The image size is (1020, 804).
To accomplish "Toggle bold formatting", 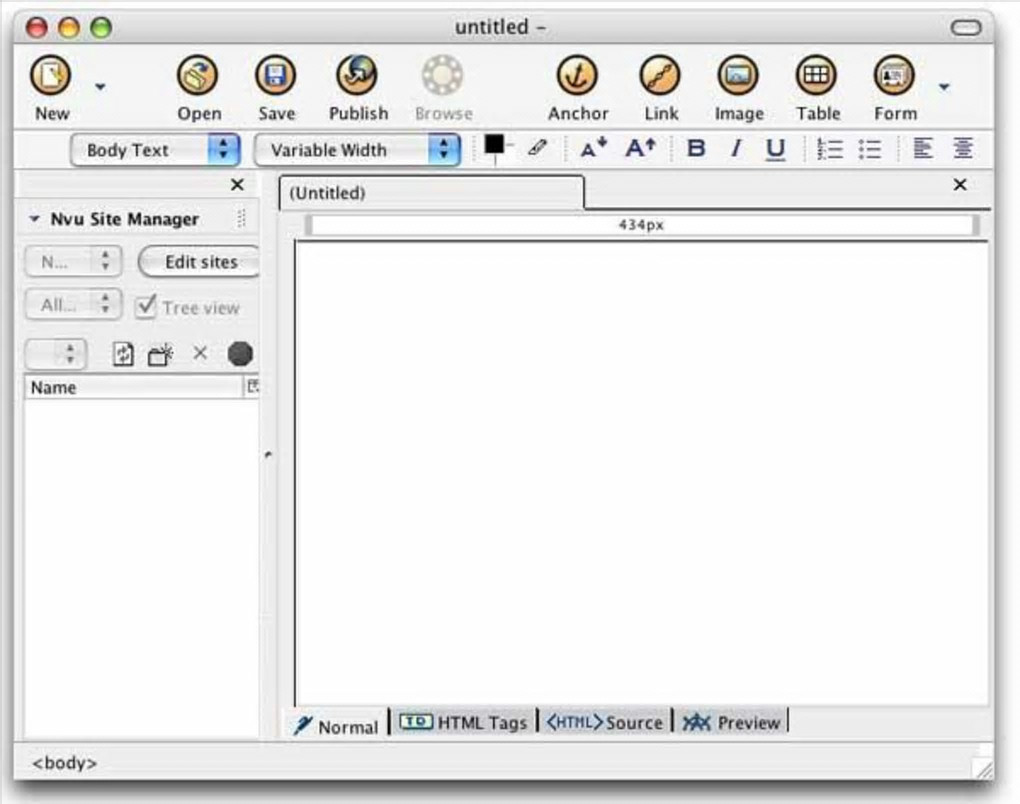I will pos(696,148).
